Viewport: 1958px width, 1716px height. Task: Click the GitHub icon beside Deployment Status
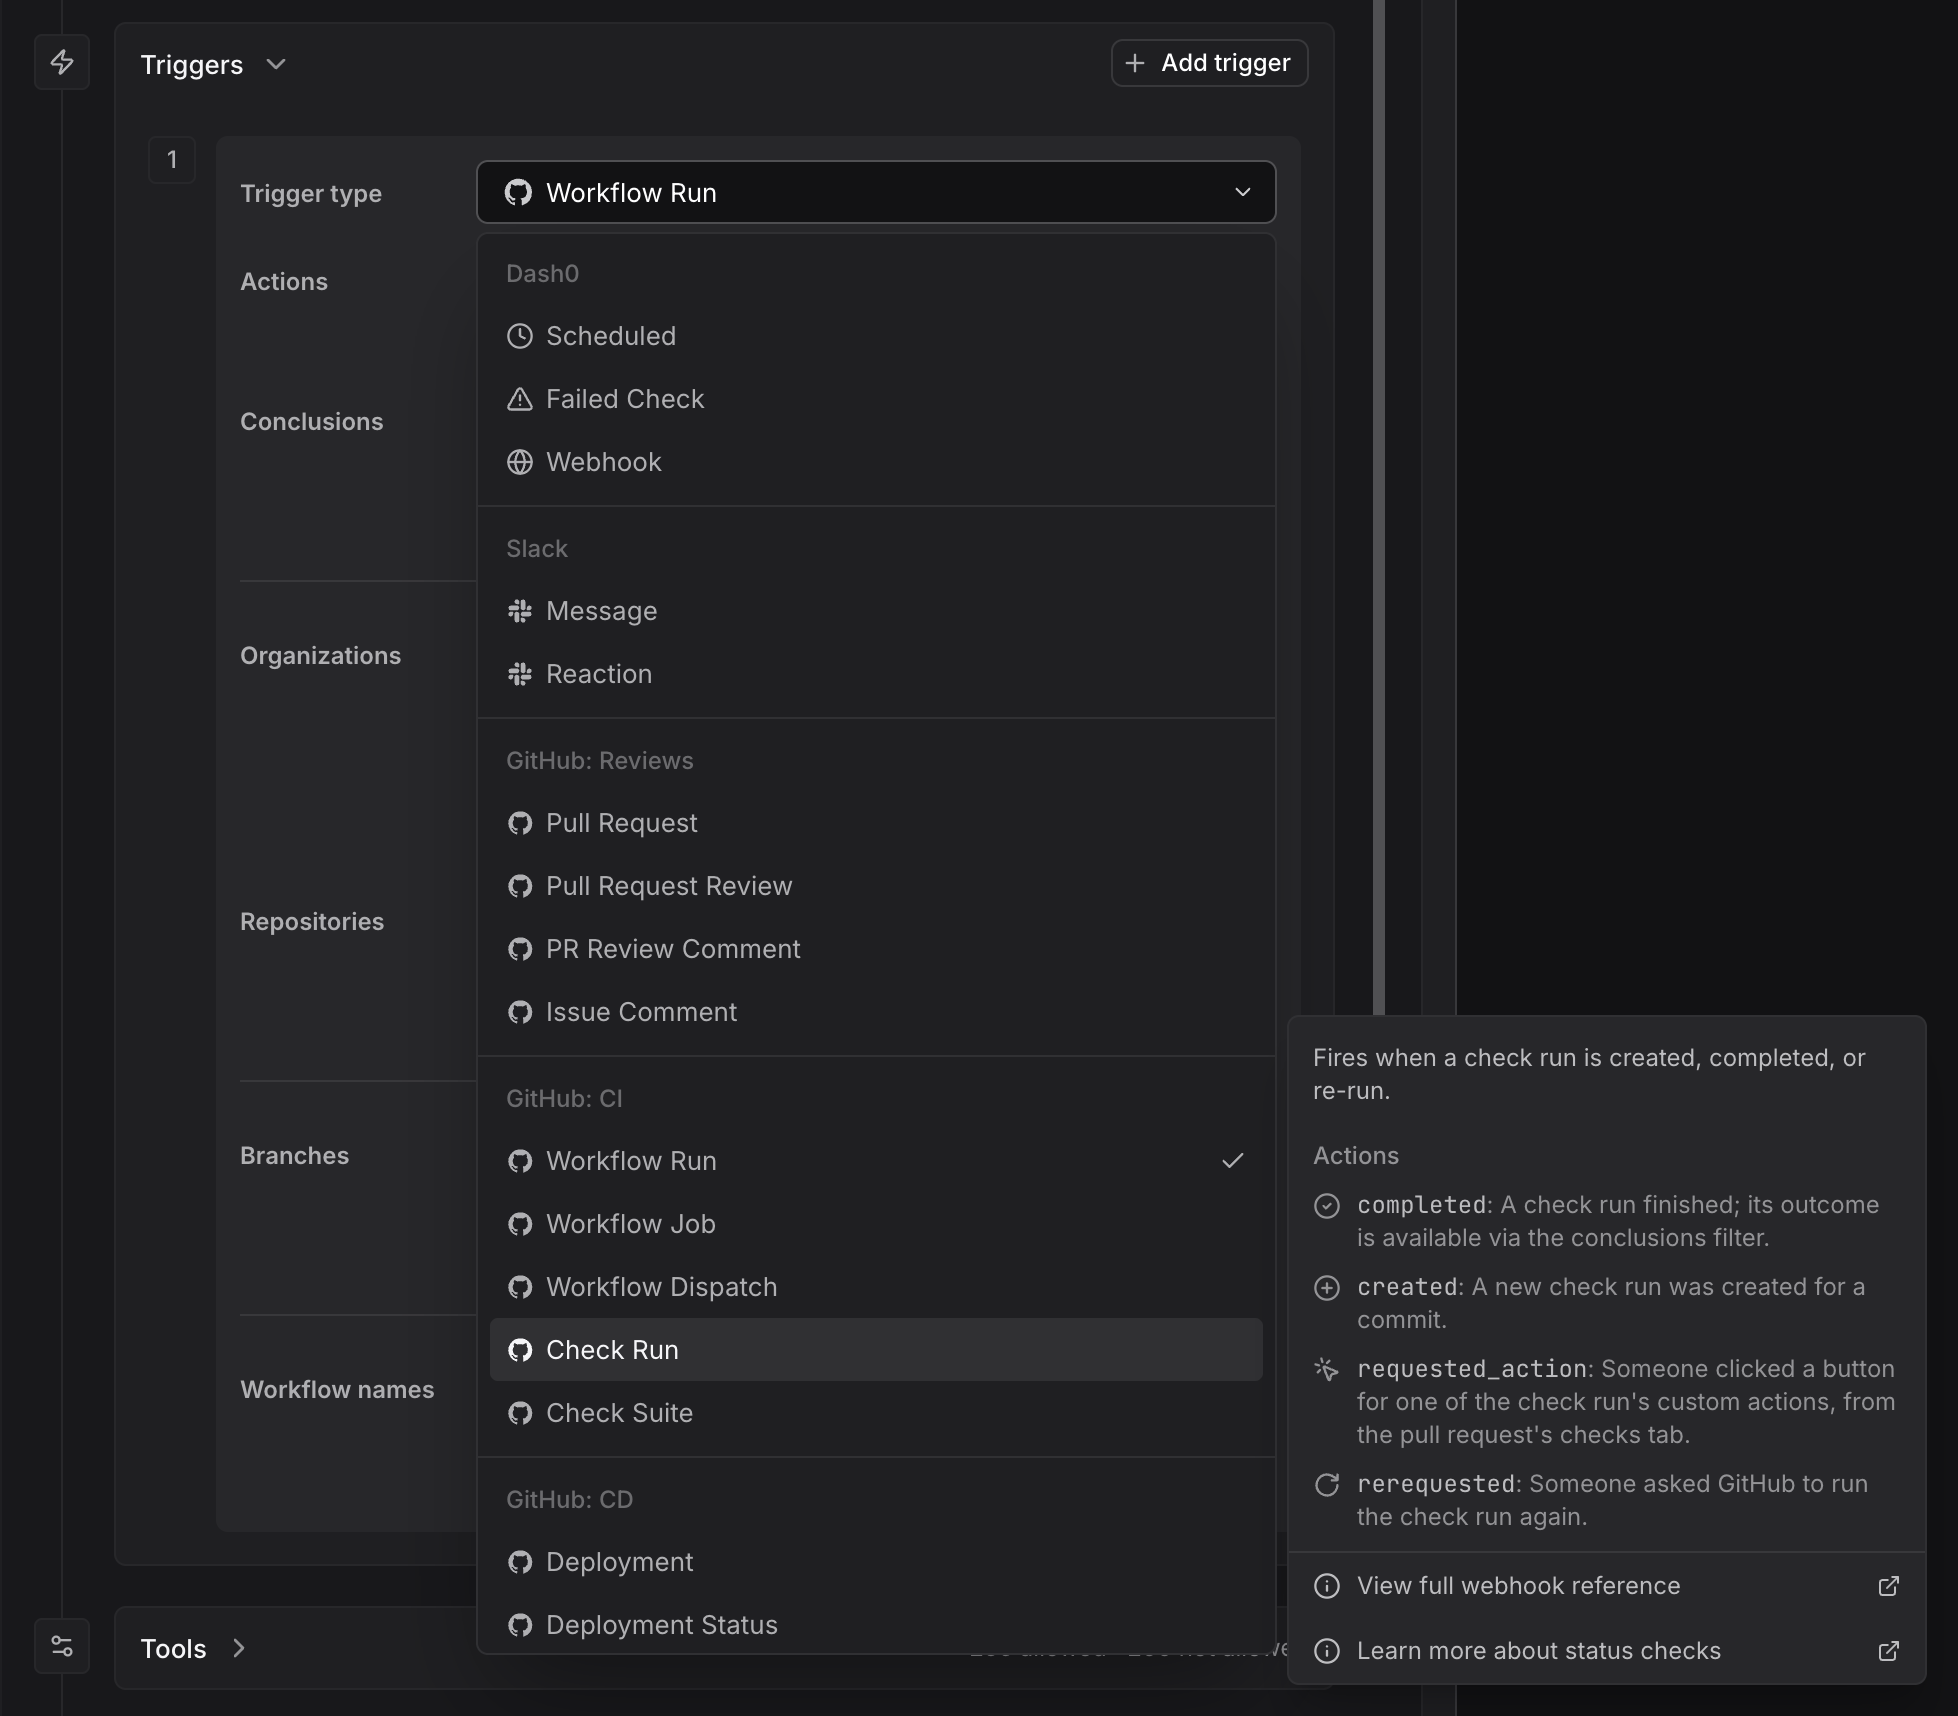coord(520,1625)
